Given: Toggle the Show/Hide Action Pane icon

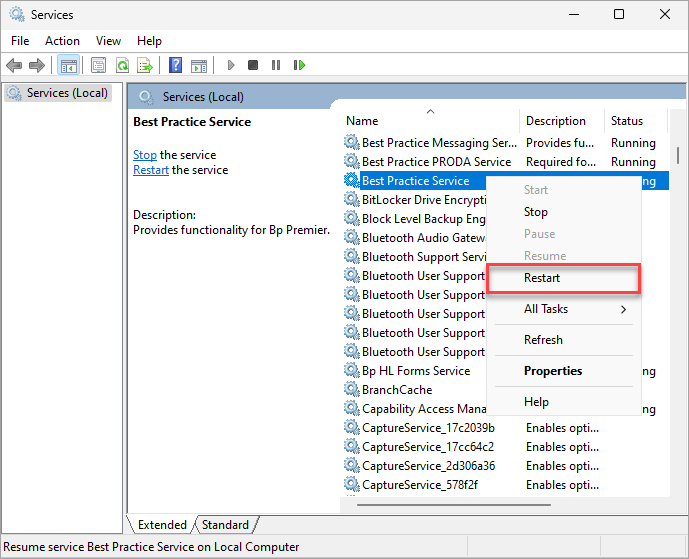Looking at the screenshot, I should click(199, 65).
